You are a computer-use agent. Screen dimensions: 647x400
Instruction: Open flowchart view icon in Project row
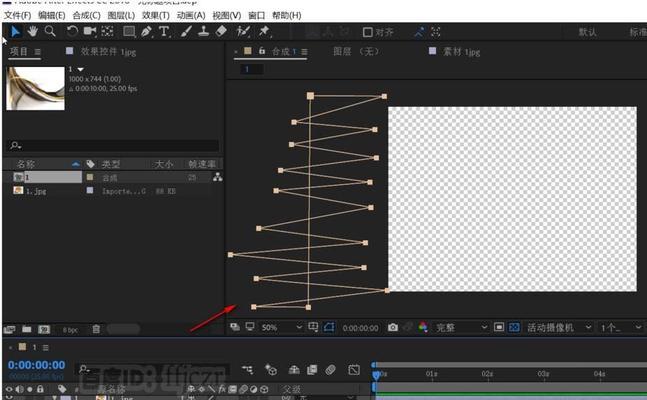point(218,178)
